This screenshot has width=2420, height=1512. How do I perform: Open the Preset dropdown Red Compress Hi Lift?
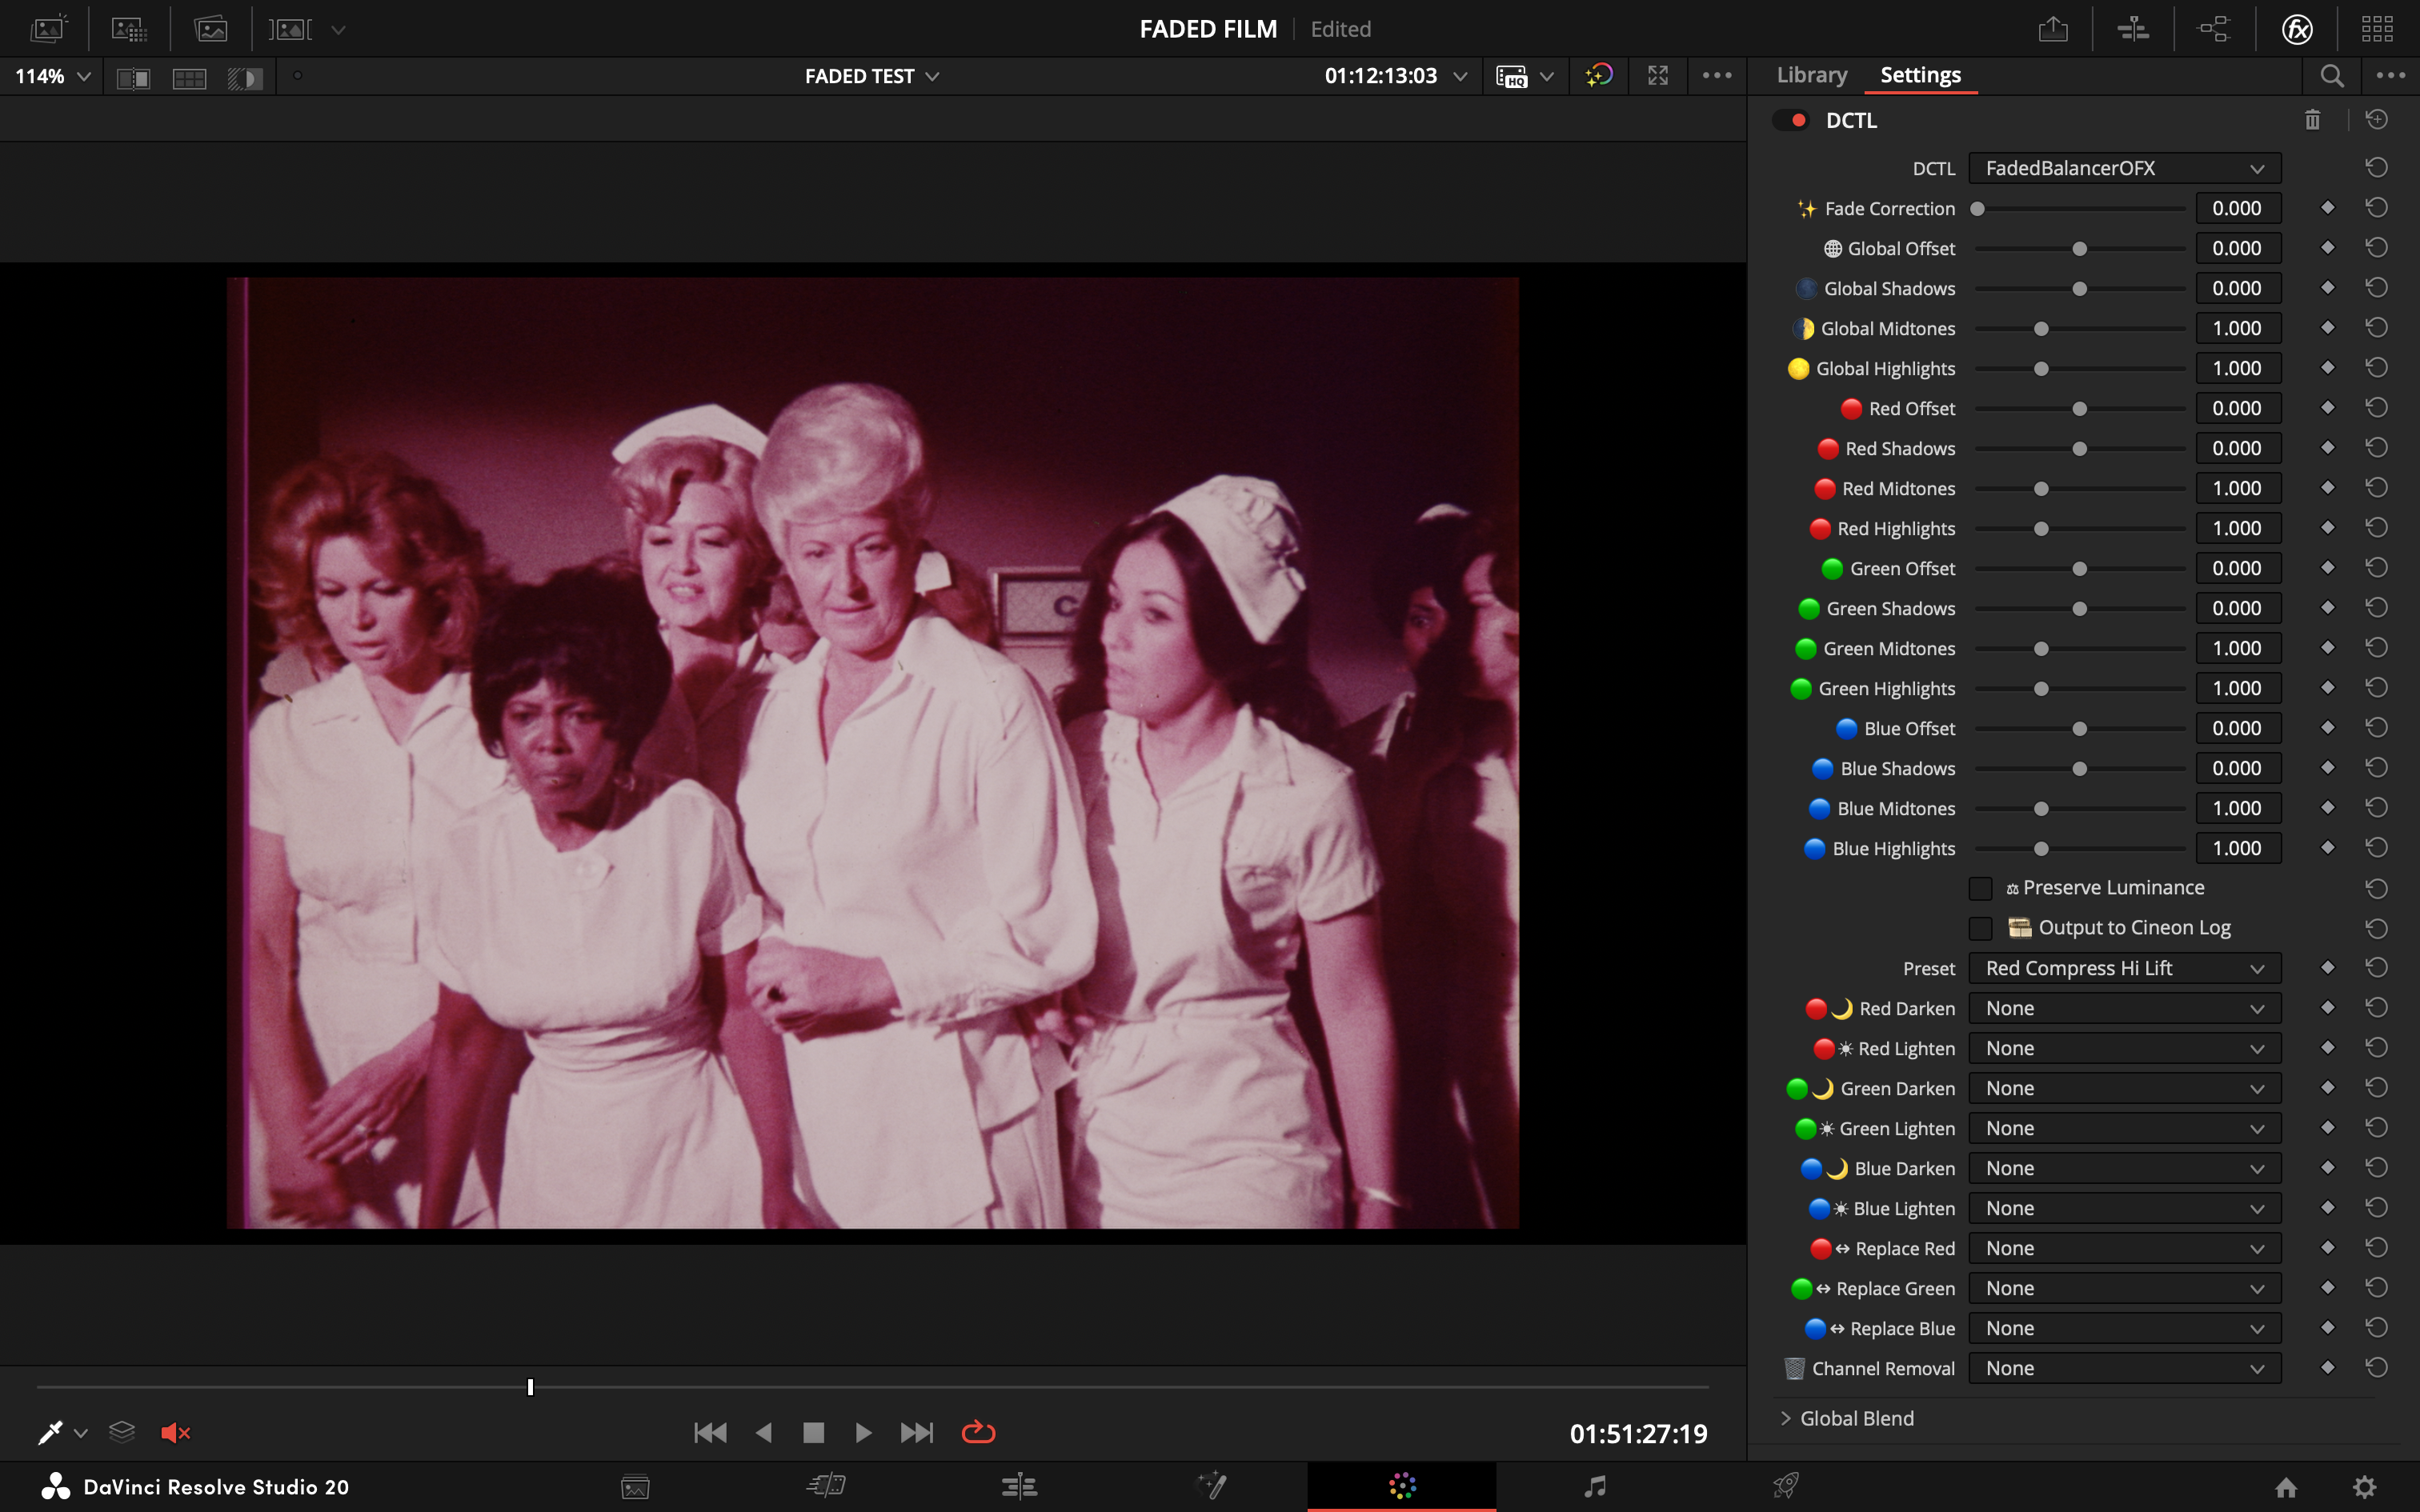[2124, 968]
